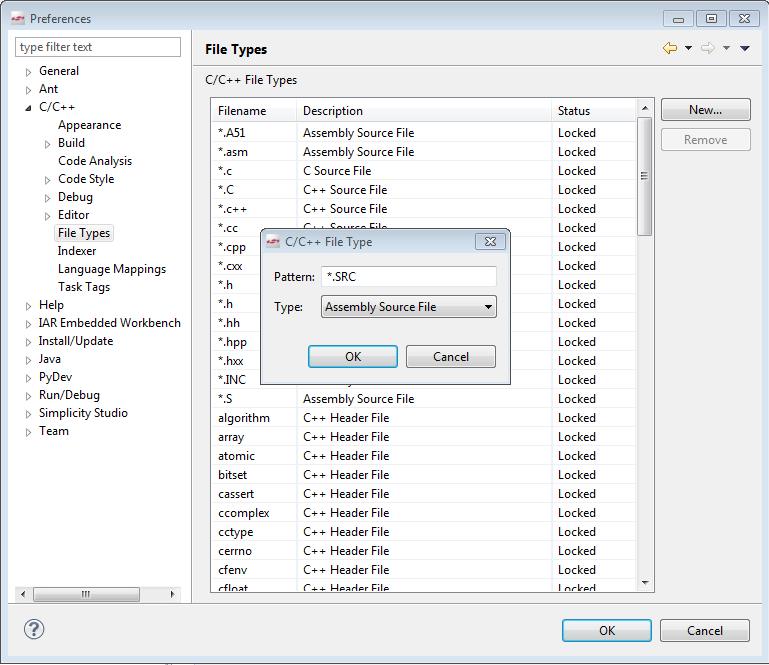
Task: Expand the PyDev node
Action: 28,378
